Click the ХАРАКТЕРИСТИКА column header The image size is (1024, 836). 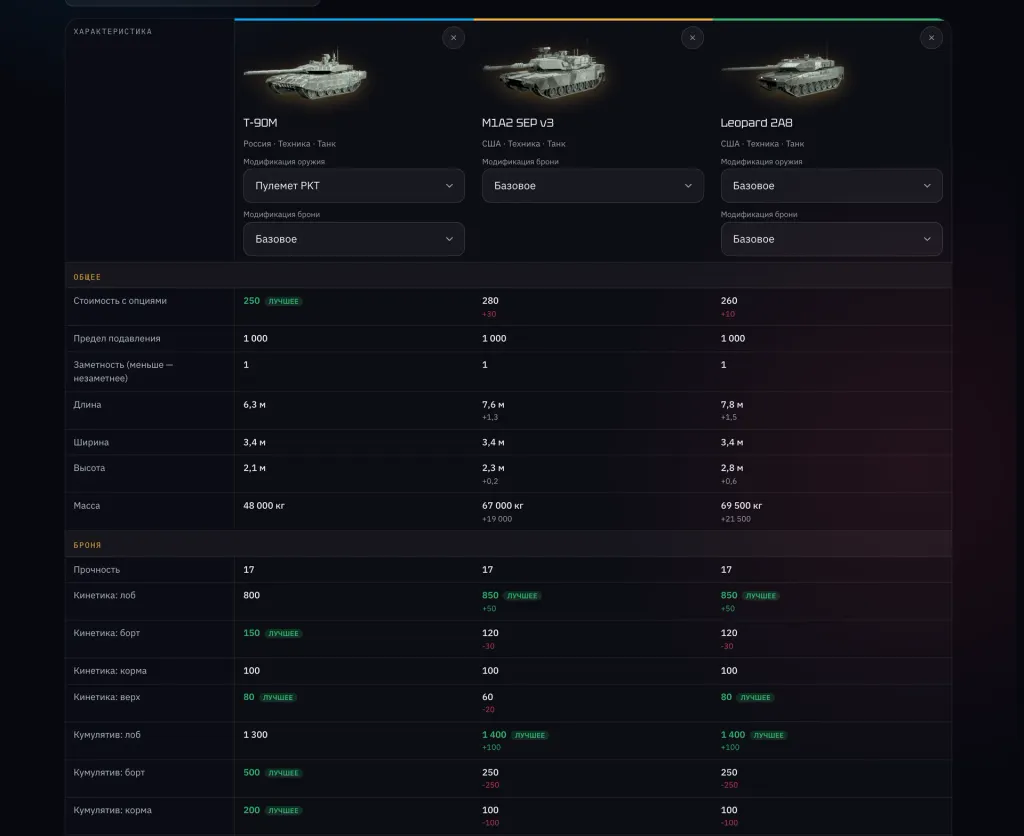pos(112,31)
